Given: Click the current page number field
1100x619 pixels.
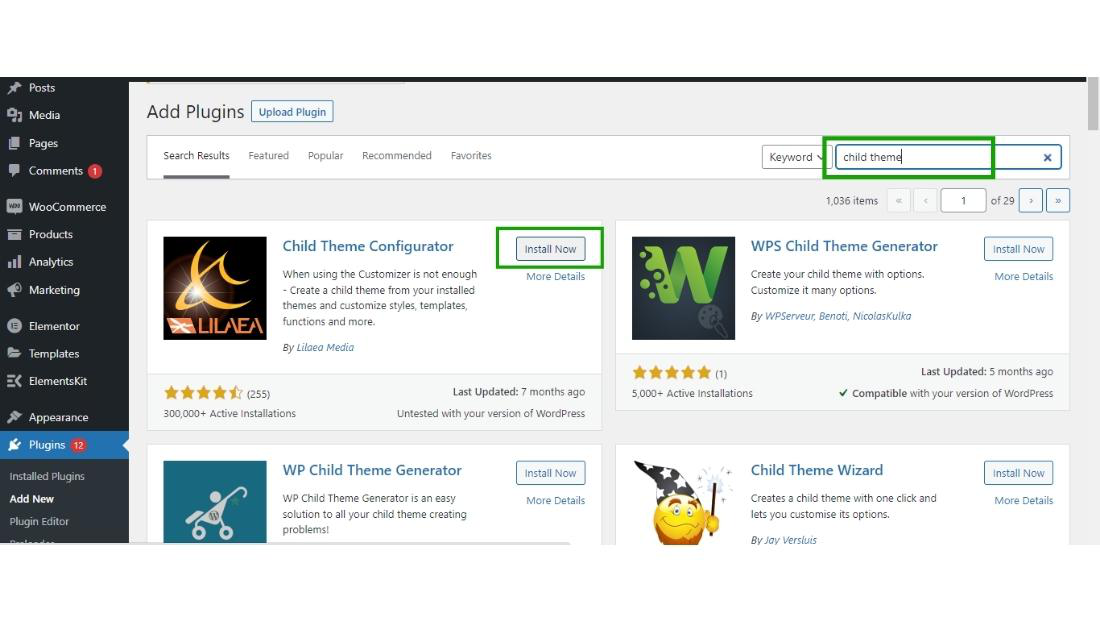Looking at the screenshot, I should (963, 201).
